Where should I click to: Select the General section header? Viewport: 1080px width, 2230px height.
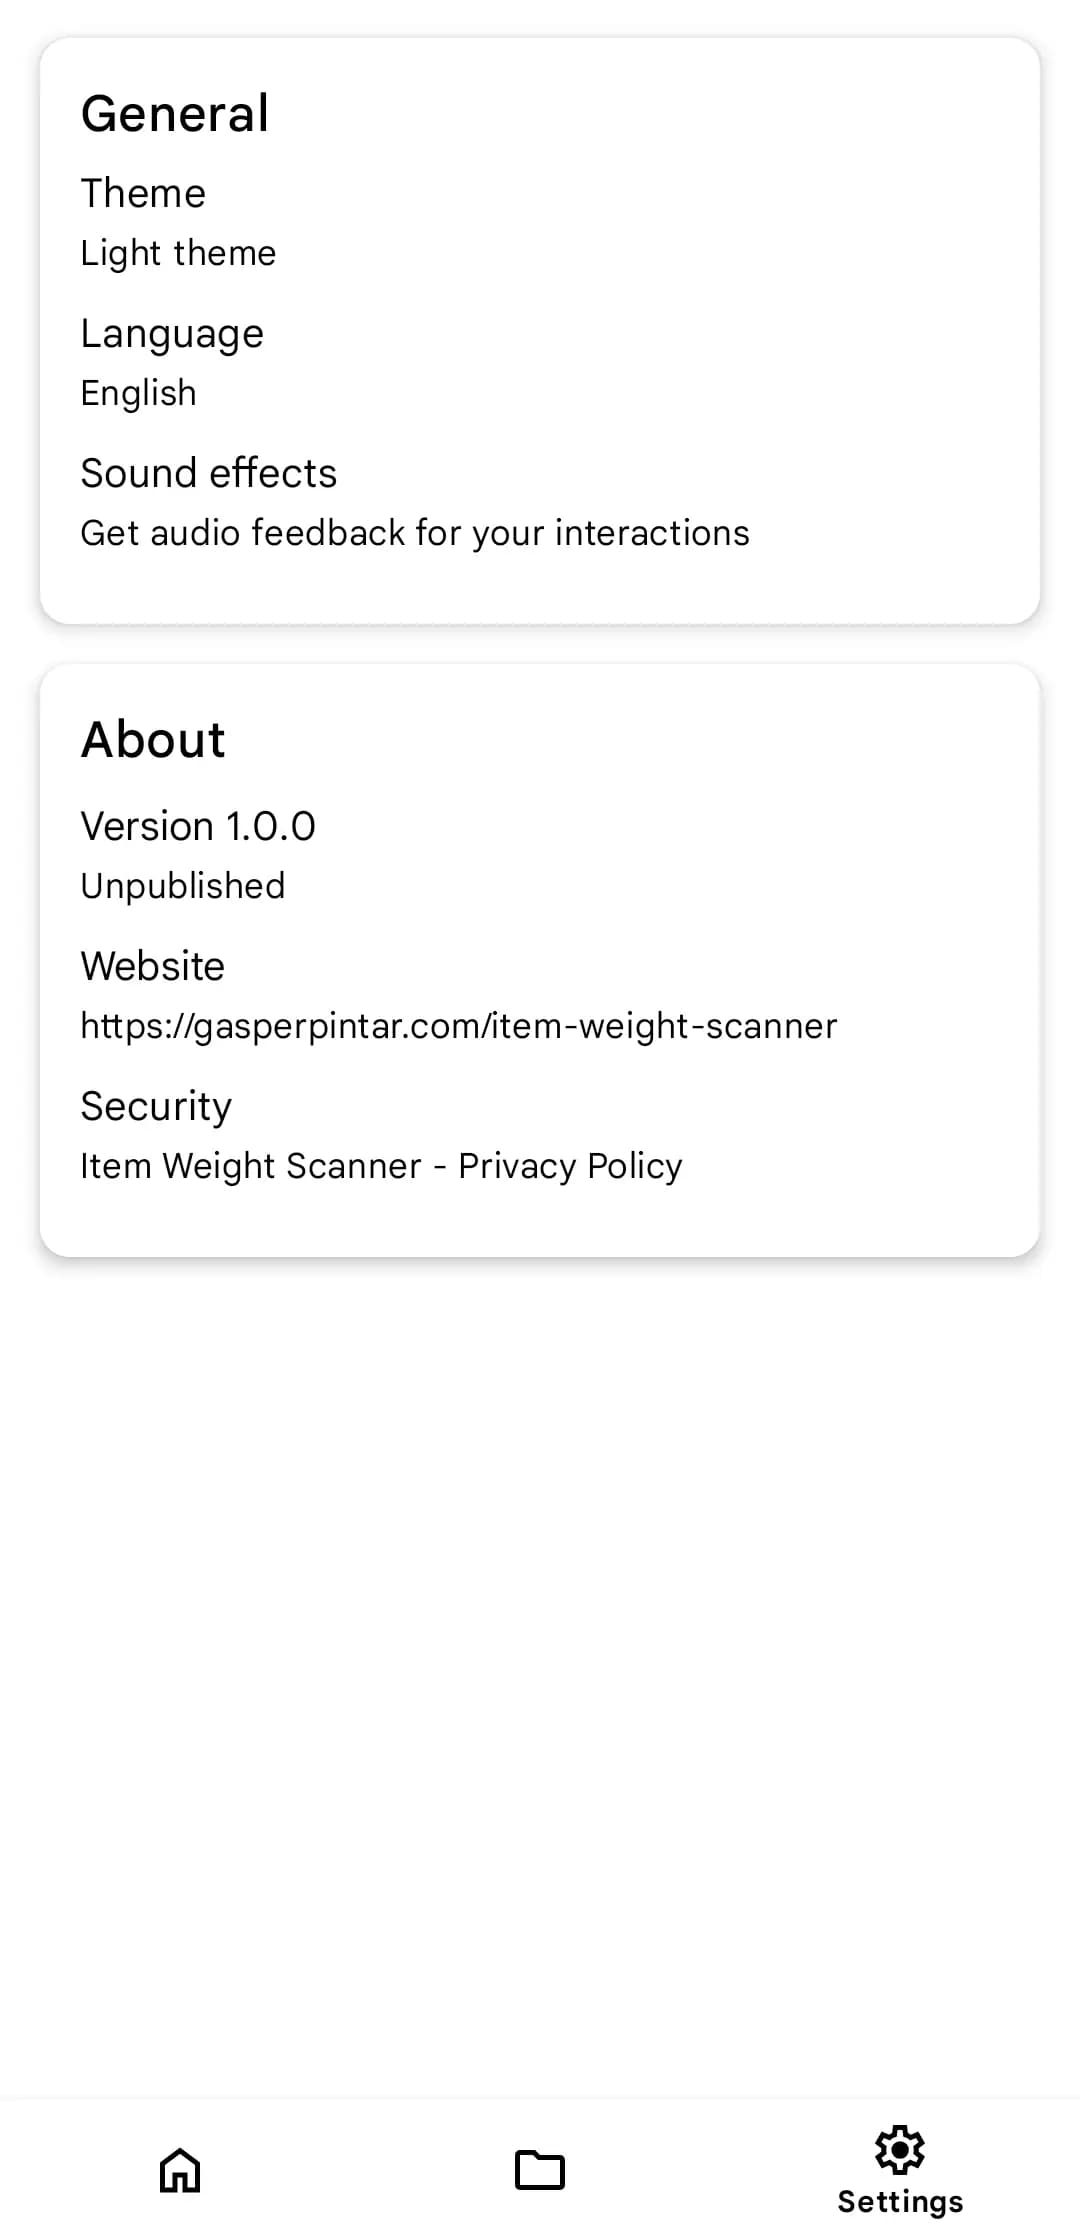[174, 112]
